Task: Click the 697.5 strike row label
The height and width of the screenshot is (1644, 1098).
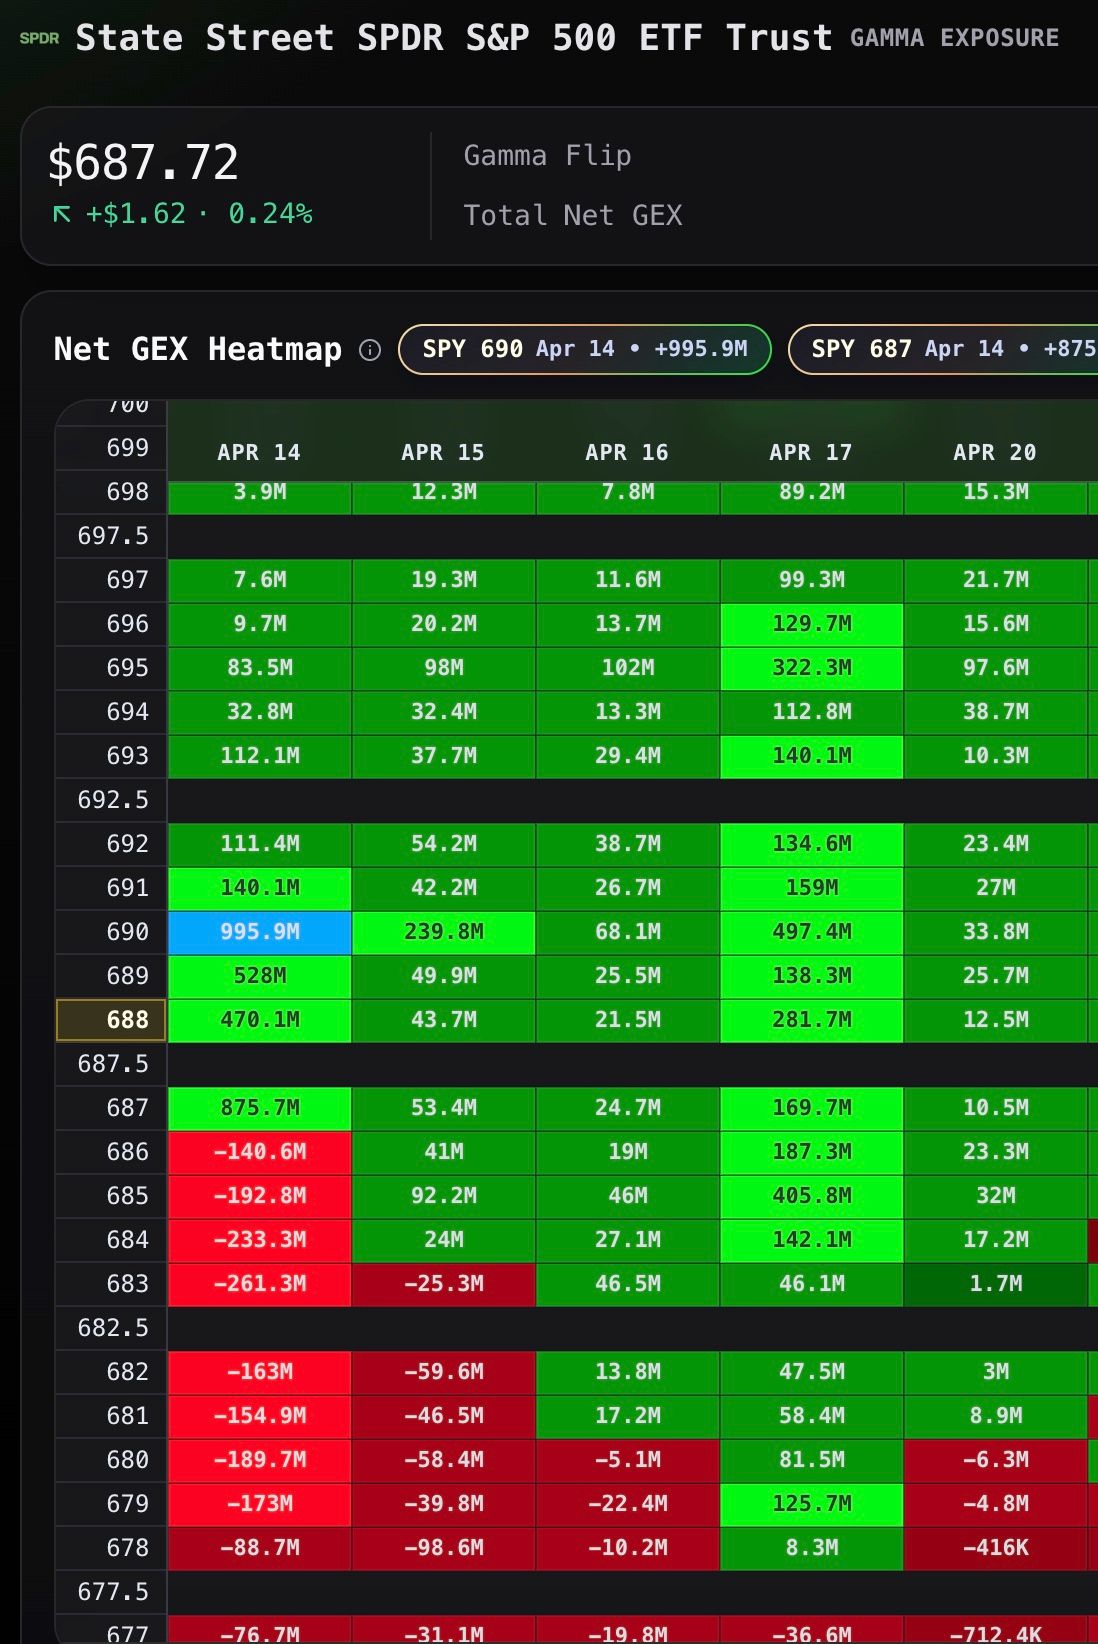Action: (112, 536)
